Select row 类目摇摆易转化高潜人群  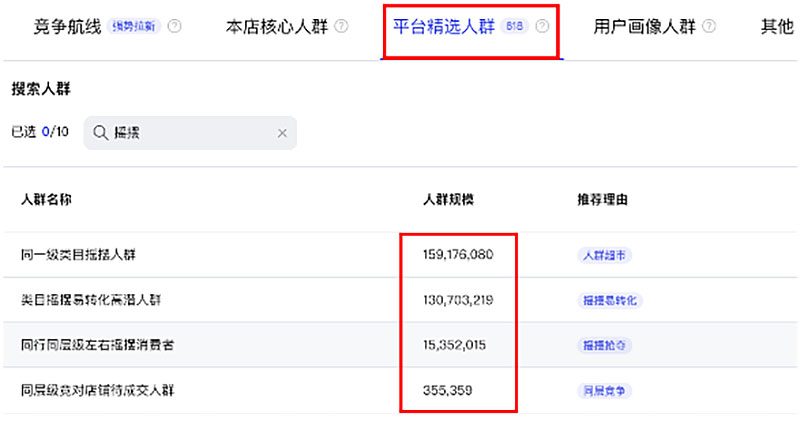click(400, 300)
